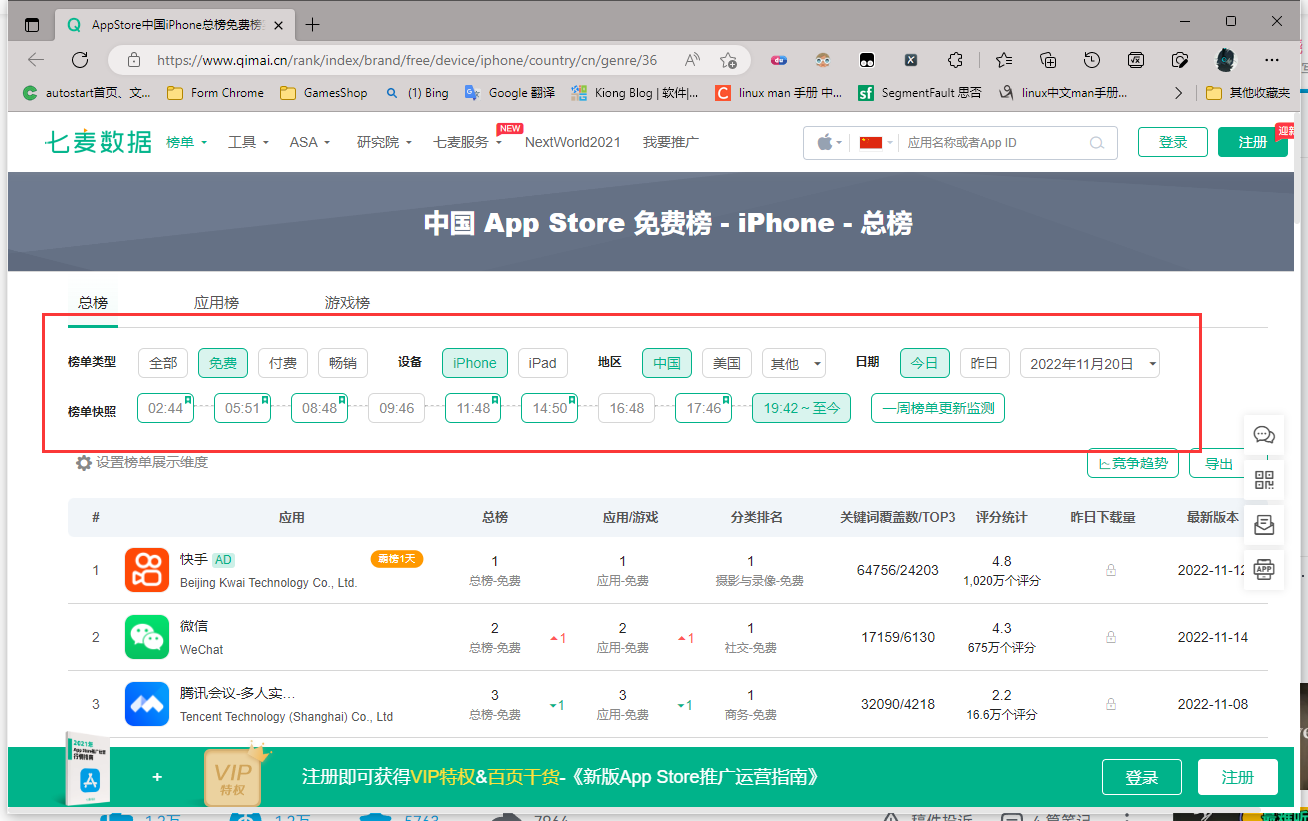Click the lock icon in the WeChat downloads cell
The height and width of the screenshot is (821, 1308).
click(x=1110, y=637)
